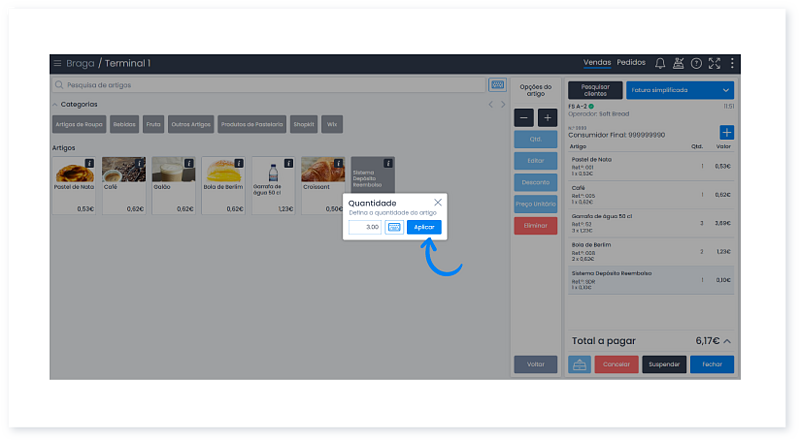Click the Fechar button
The image size is (800, 442).
point(711,364)
